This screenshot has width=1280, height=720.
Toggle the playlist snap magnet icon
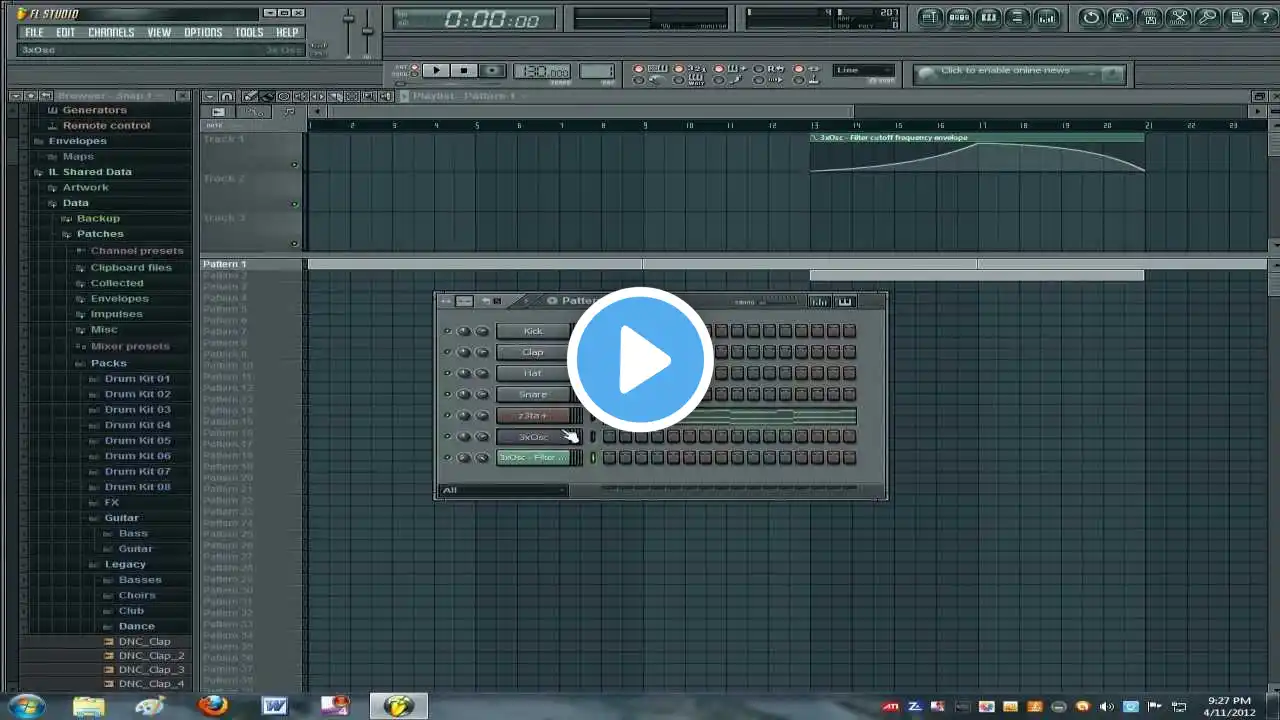pos(227,96)
